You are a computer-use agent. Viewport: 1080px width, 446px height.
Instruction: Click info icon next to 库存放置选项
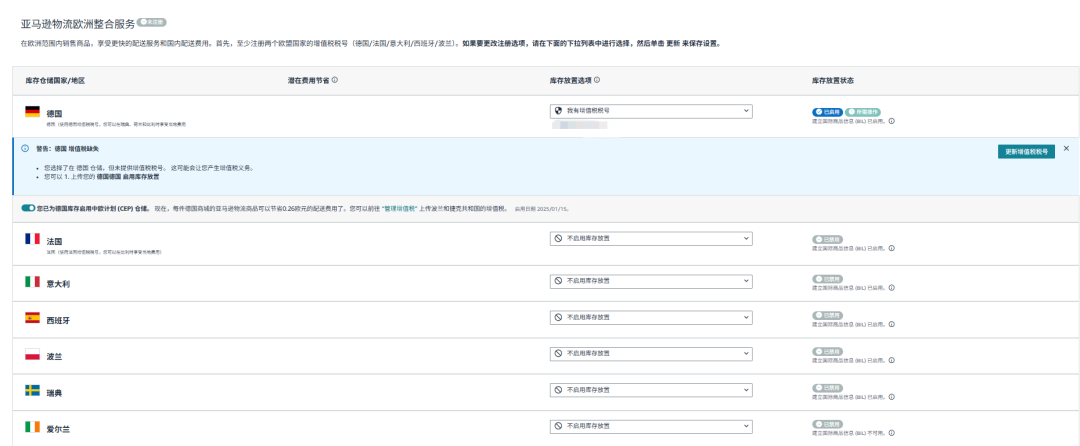[x=597, y=81]
